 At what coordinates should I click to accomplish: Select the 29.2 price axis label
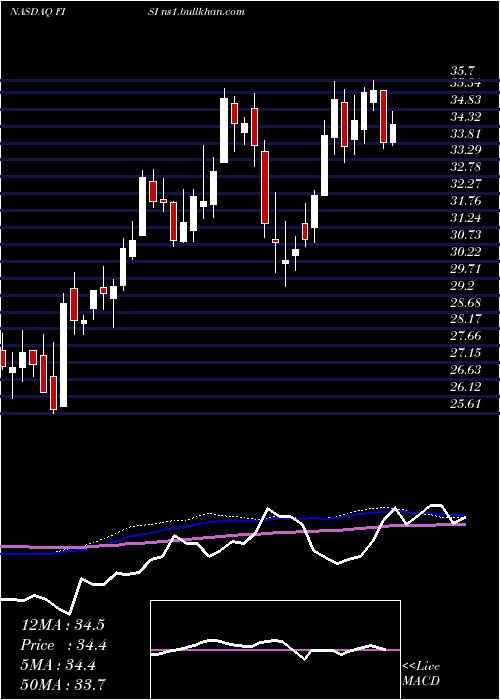463,286
